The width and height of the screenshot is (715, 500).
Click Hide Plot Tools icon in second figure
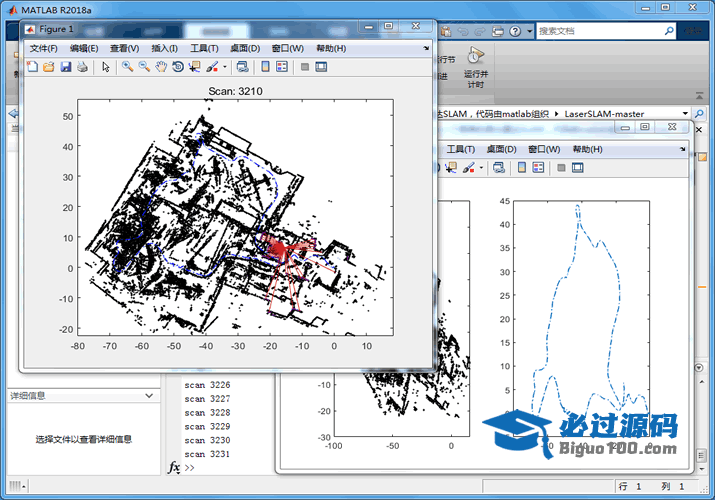tap(561, 168)
